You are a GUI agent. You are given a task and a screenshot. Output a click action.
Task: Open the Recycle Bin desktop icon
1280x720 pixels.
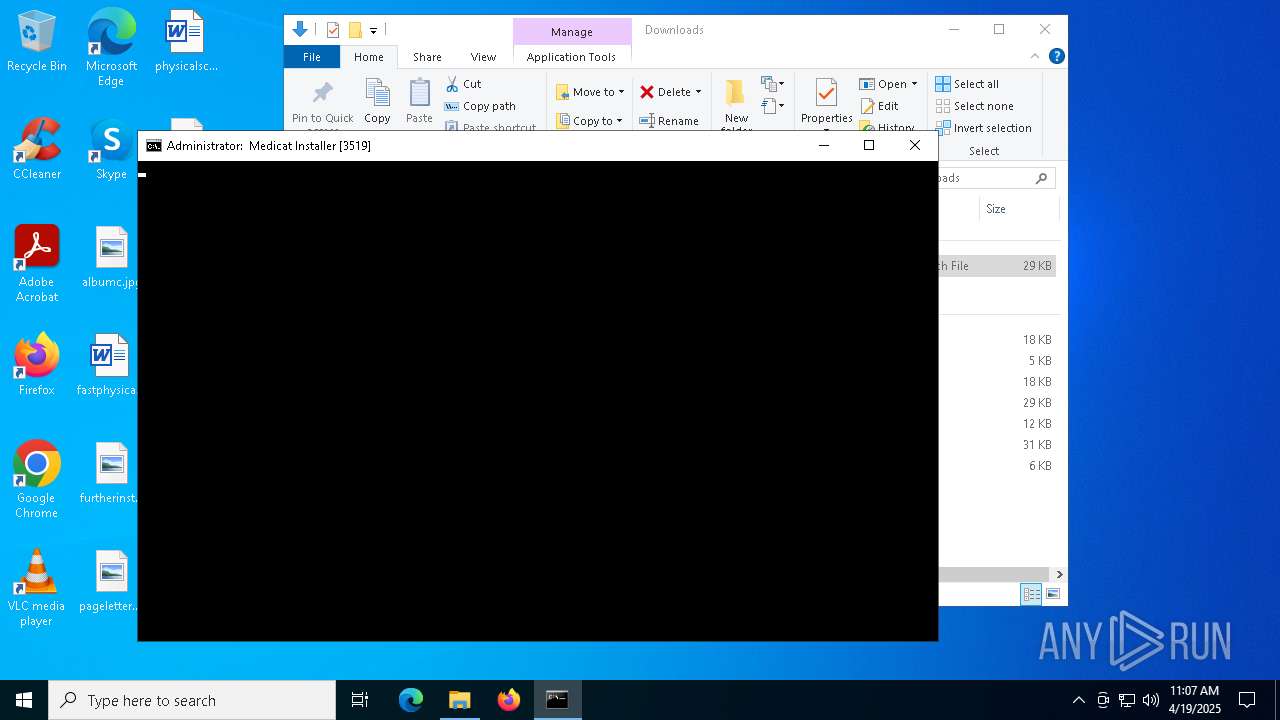(37, 42)
